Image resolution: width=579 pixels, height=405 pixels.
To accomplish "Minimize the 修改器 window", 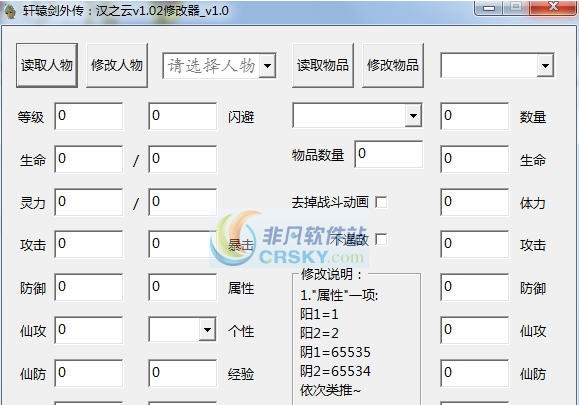I will pyautogui.click(x=489, y=8).
